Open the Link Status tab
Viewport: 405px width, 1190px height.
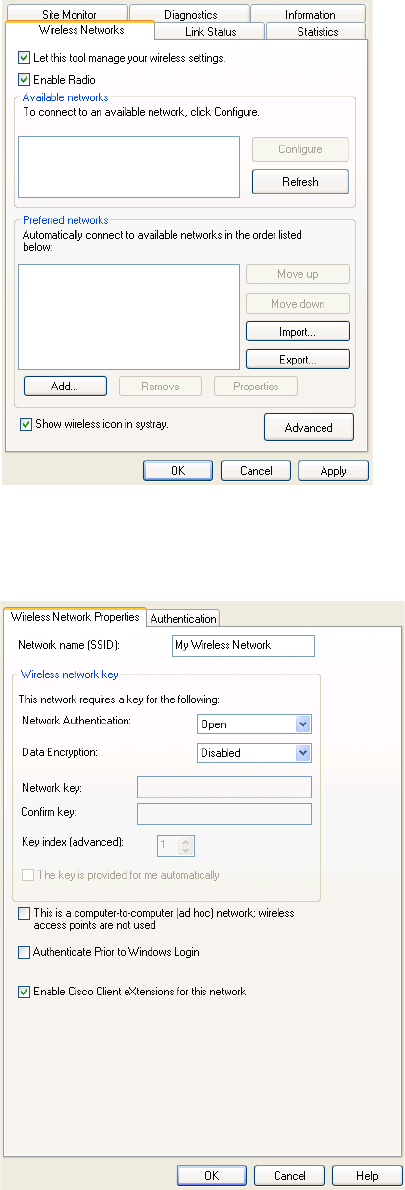[x=210, y=31]
